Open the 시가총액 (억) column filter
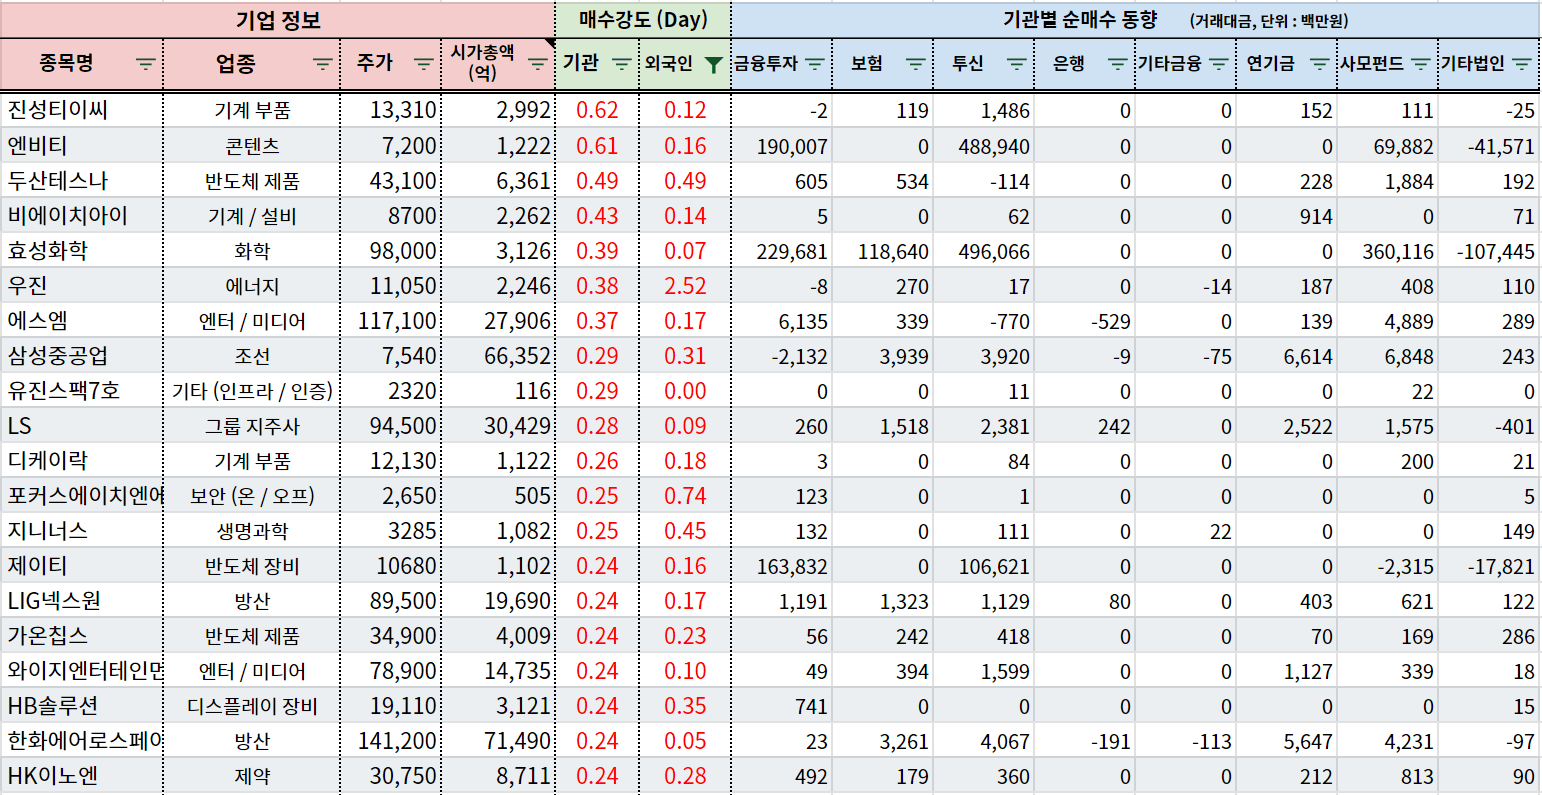This screenshot has width=1542, height=795. (x=538, y=64)
